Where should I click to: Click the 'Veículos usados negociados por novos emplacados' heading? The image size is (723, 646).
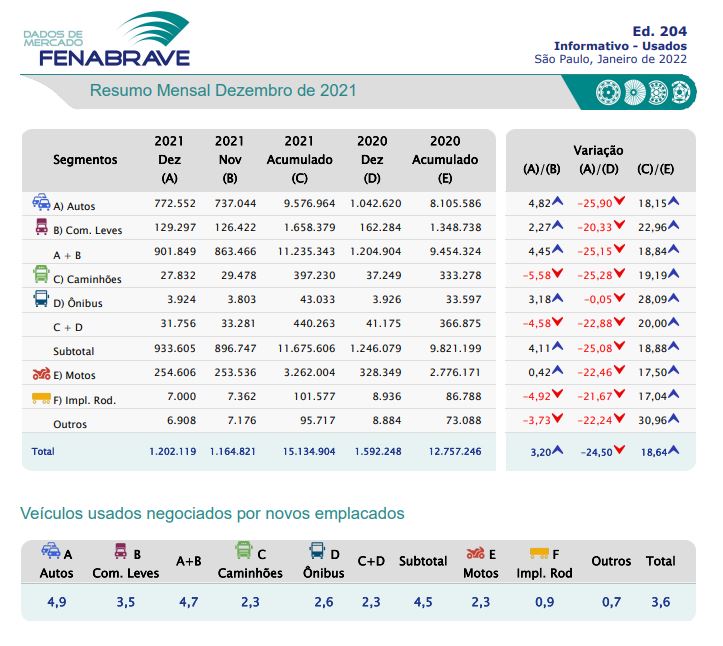pyautogui.click(x=212, y=513)
